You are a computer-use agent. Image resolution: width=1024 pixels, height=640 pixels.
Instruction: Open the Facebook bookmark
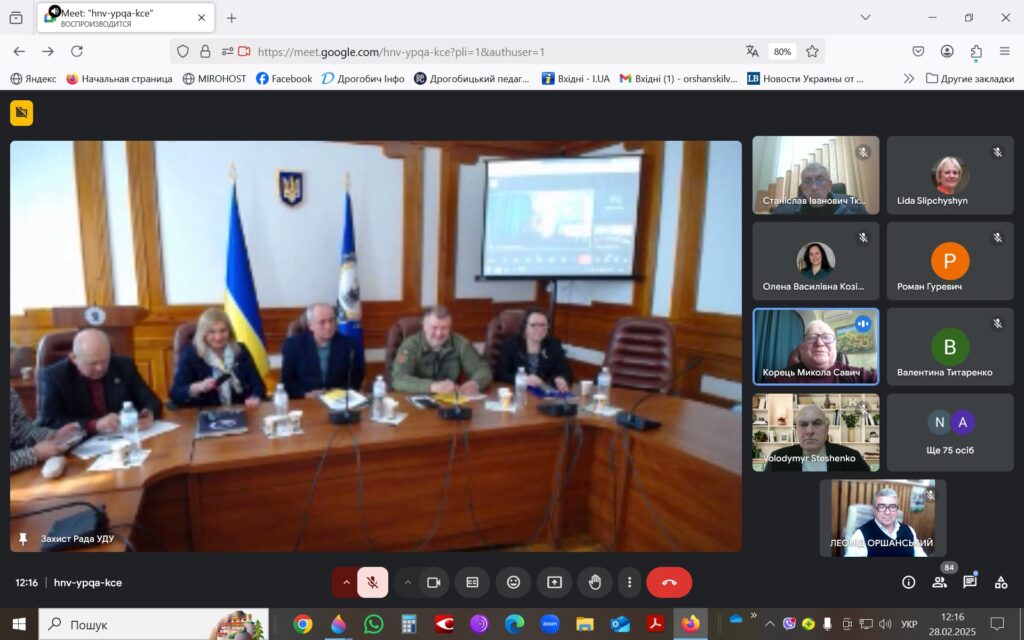(284, 78)
